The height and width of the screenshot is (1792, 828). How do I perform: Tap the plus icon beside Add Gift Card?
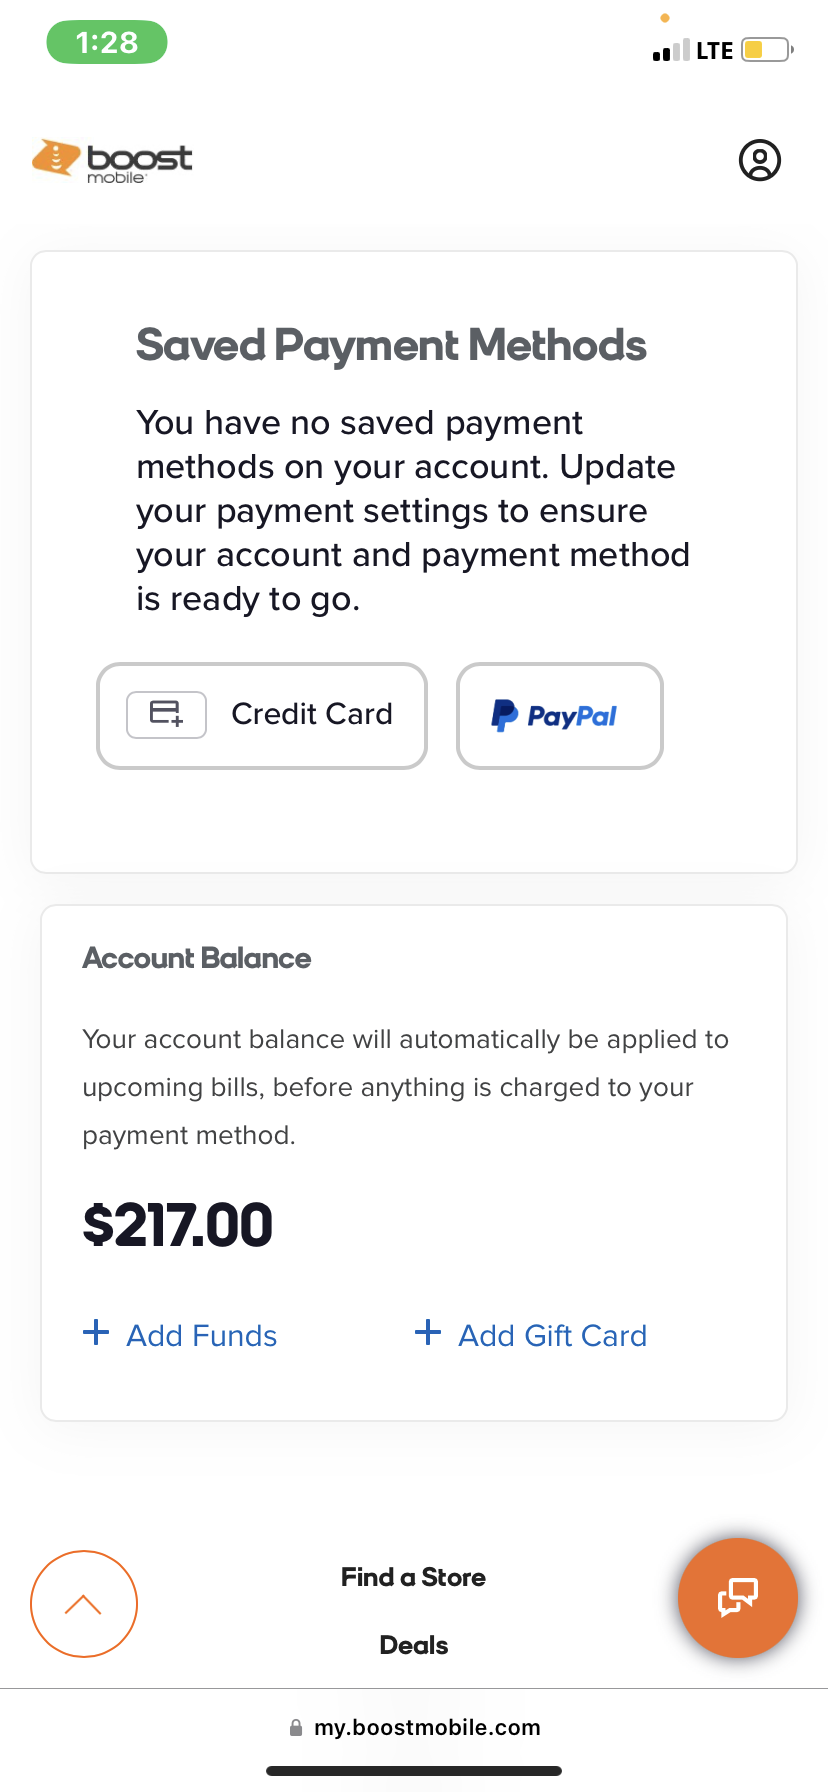pos(428,1333)
